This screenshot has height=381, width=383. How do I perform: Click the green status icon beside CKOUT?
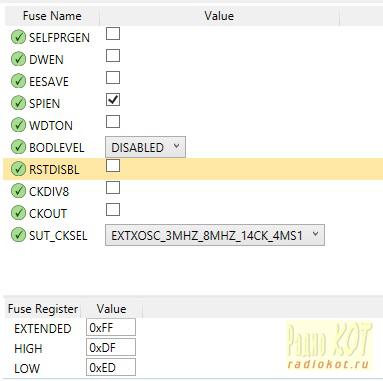(18, 213)
